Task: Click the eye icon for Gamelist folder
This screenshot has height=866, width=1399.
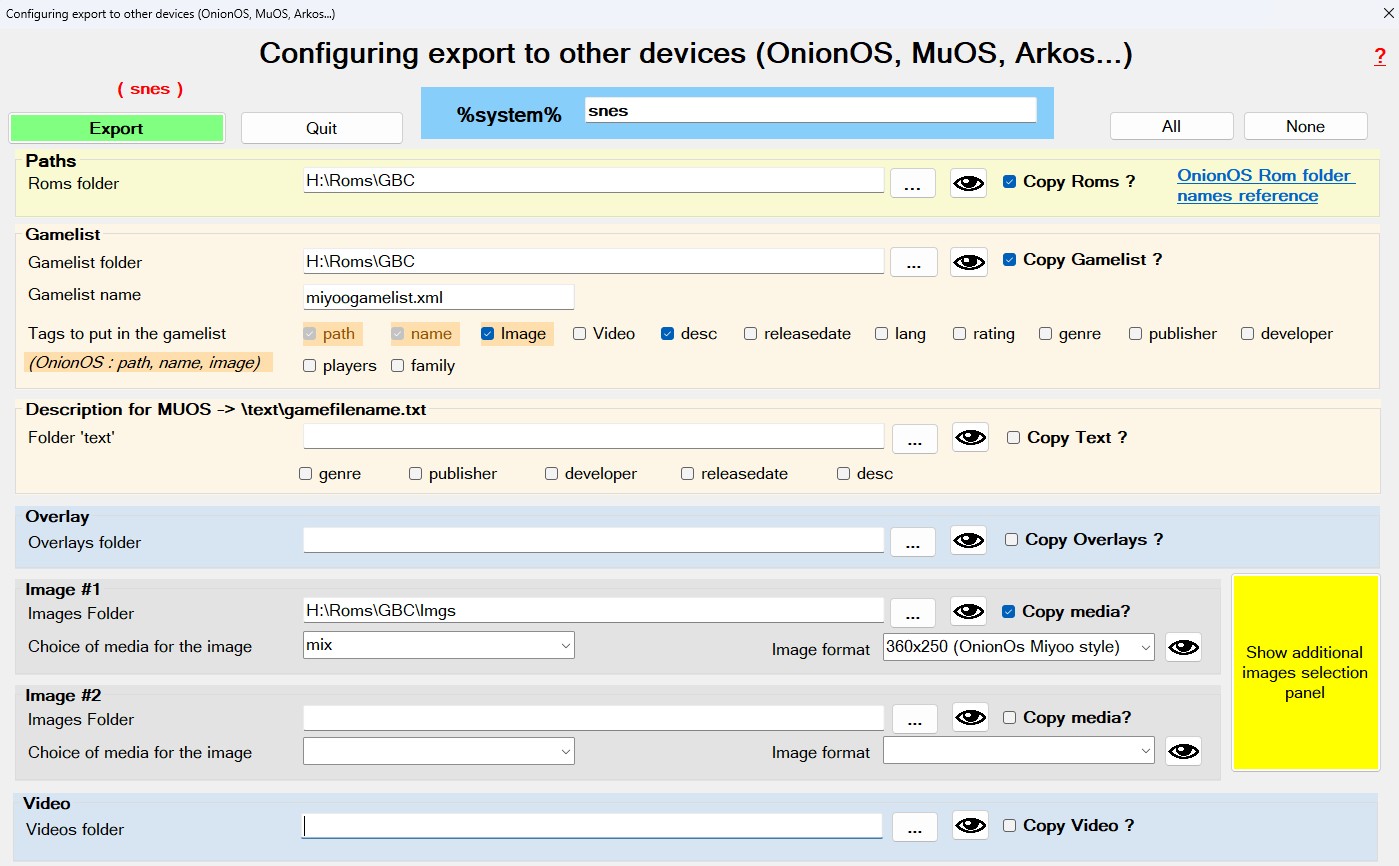Action: pos(968,262)
